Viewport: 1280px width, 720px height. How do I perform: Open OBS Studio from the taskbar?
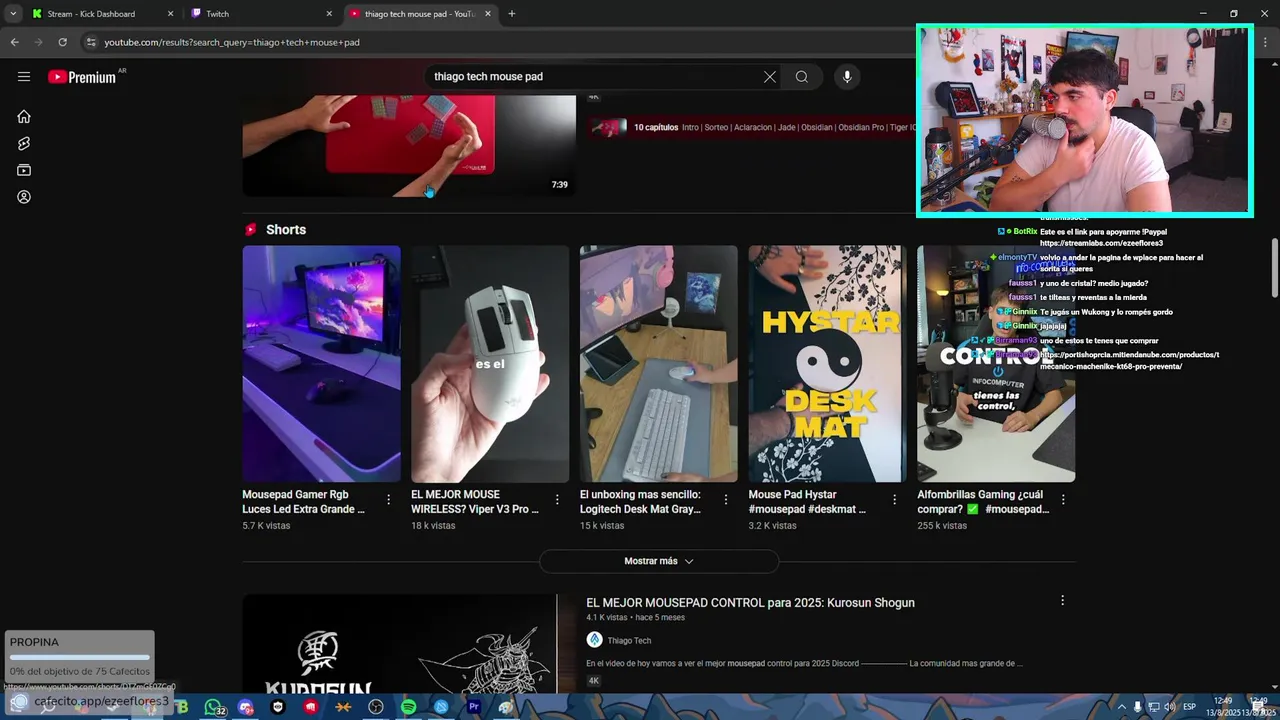[x=376, y=707]
